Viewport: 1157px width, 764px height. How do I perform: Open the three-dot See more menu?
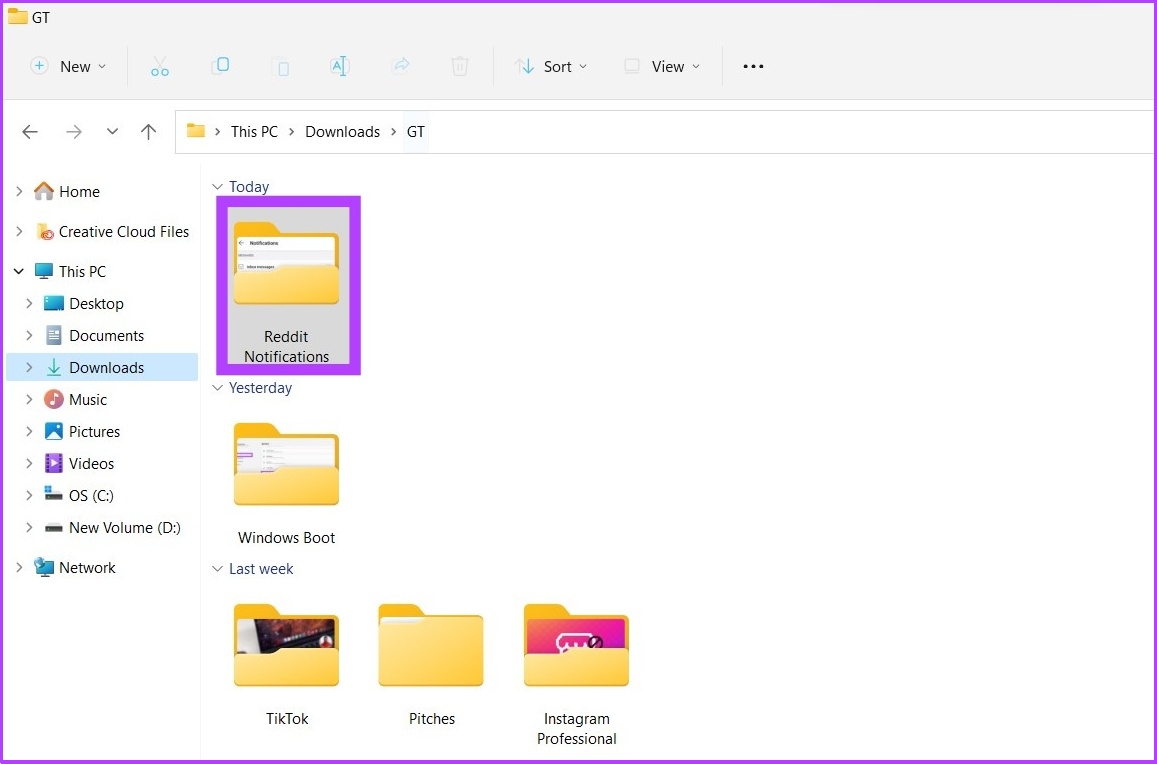point(753,66)
